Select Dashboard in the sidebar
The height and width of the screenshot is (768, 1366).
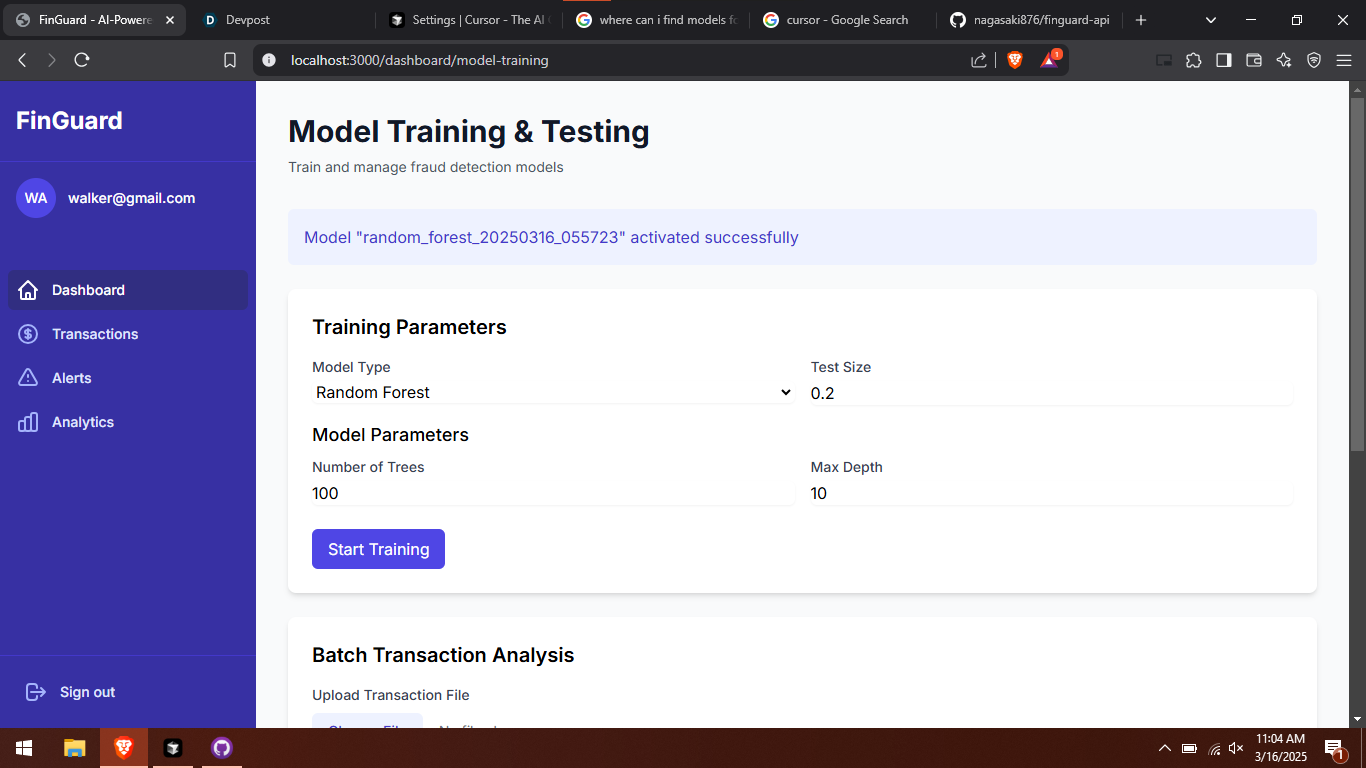coord(128,290)
